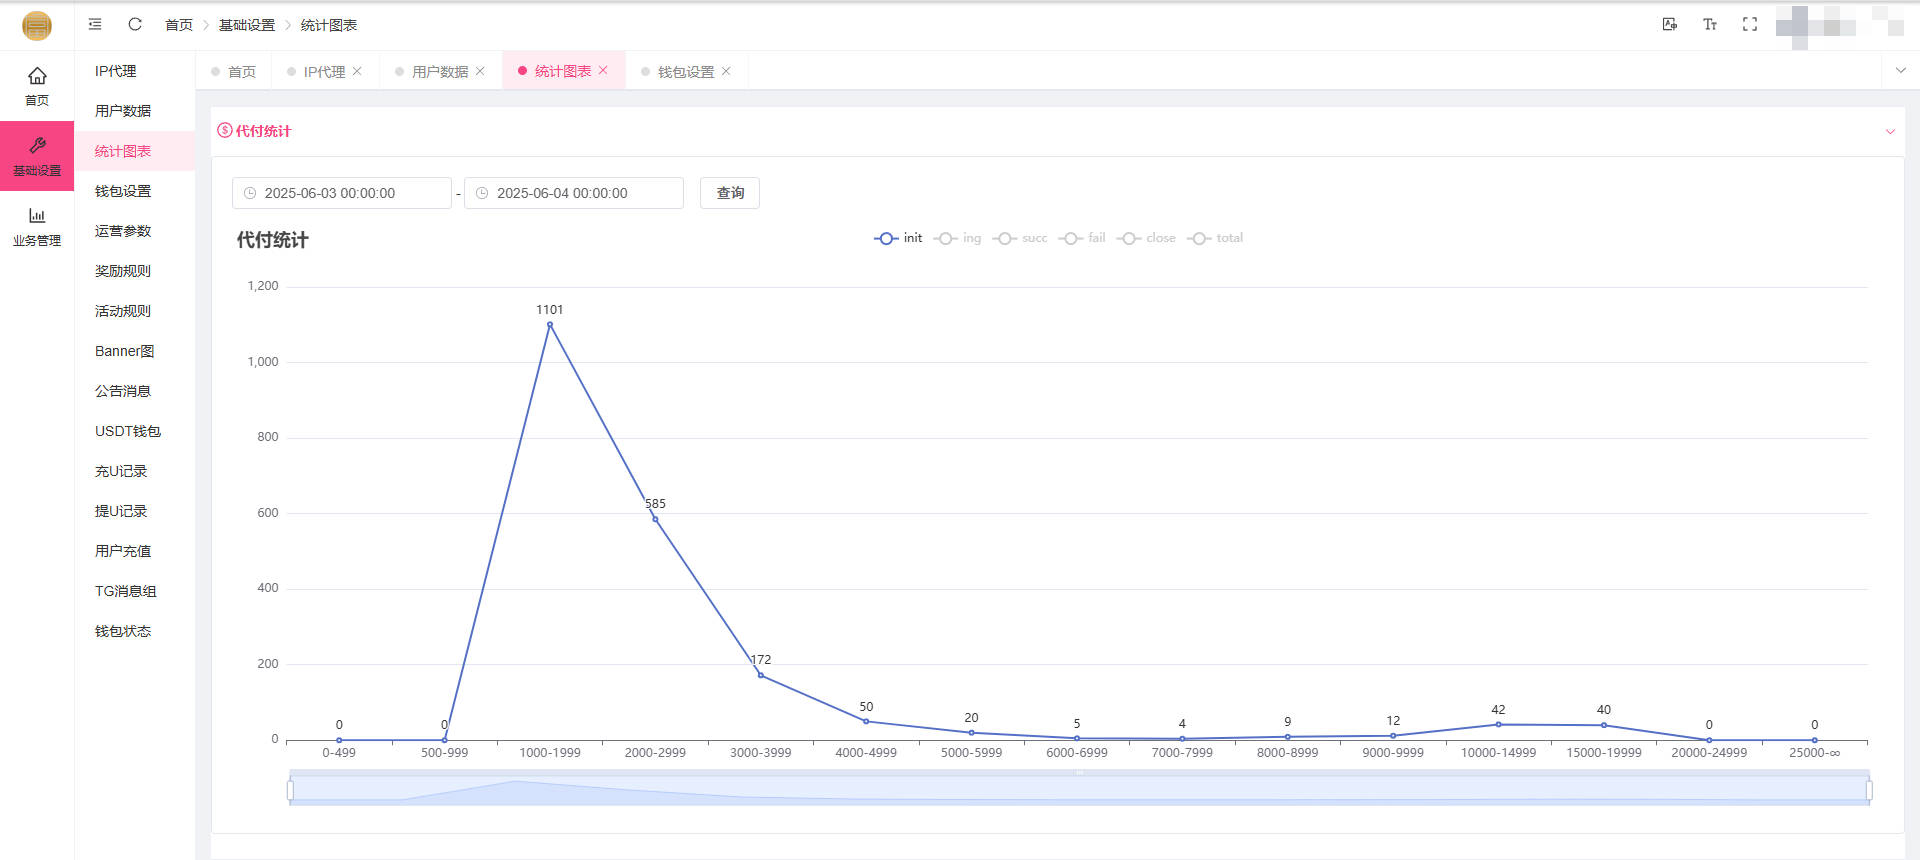Toggle the init series legend
The height and width of the screenshot is (860, 1920).
[898, 238]
